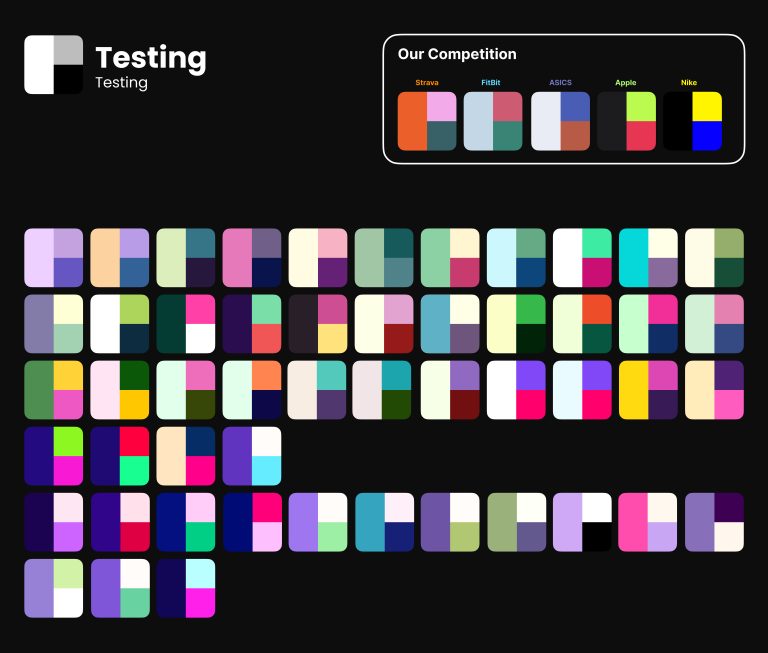The image size is (768, 653).
Task: Select hot pink, cream and lilac palette tile
Action: [648, 522]
